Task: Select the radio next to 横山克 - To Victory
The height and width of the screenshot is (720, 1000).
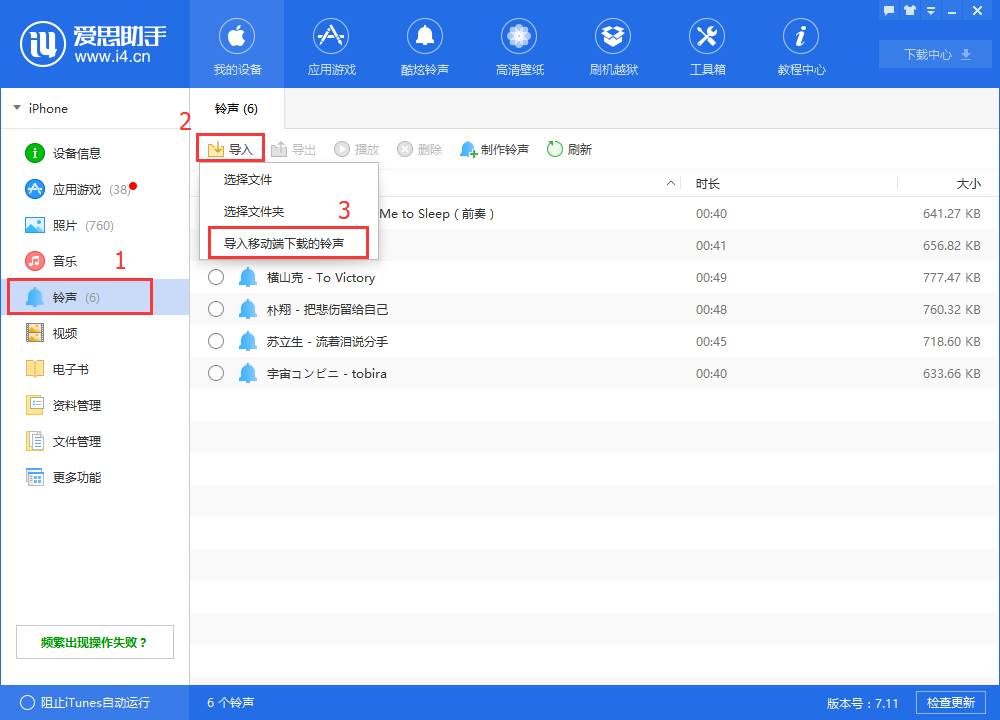Action: (x=215, y=277)
